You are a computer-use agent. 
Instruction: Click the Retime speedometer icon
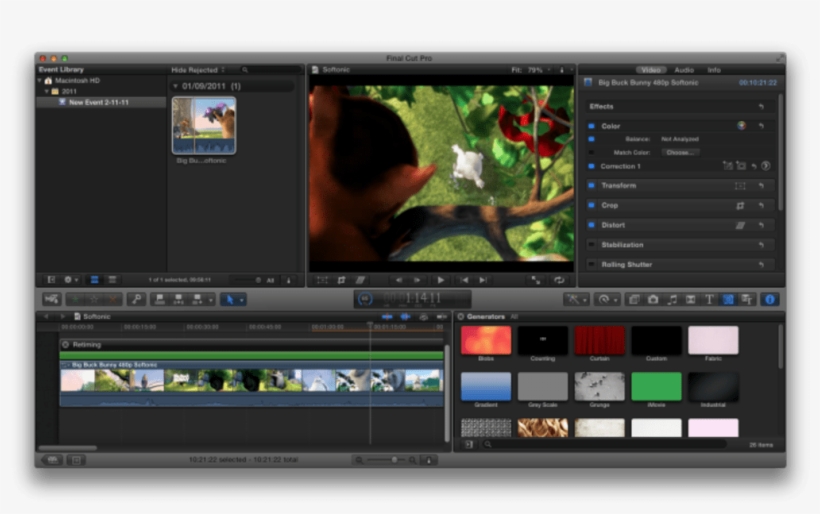click(604, 299)
